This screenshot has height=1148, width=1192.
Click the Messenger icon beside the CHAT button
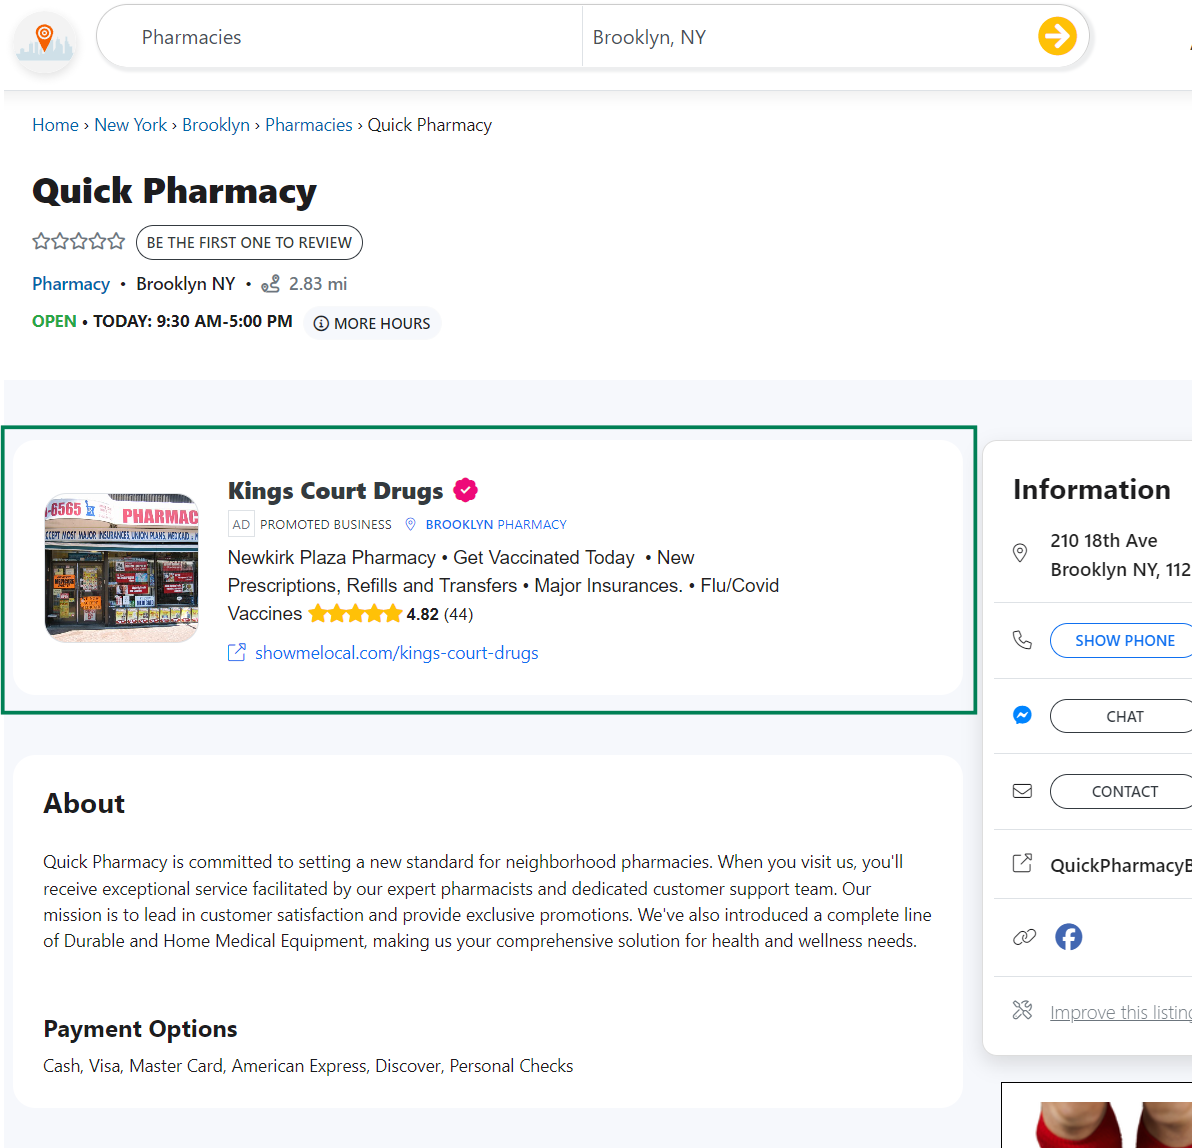(x=1021, y=715)
